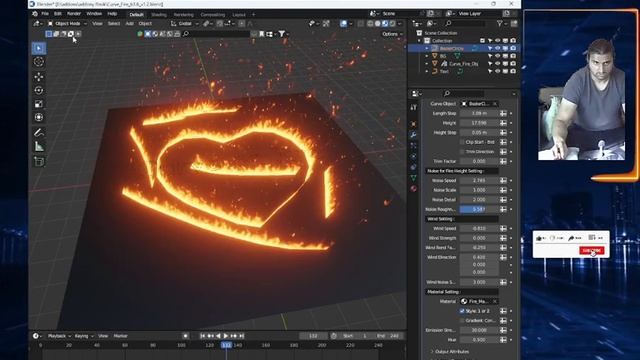Open the Object Mode dropdown
The image size is (640, 360).
[x=67, y=24]
